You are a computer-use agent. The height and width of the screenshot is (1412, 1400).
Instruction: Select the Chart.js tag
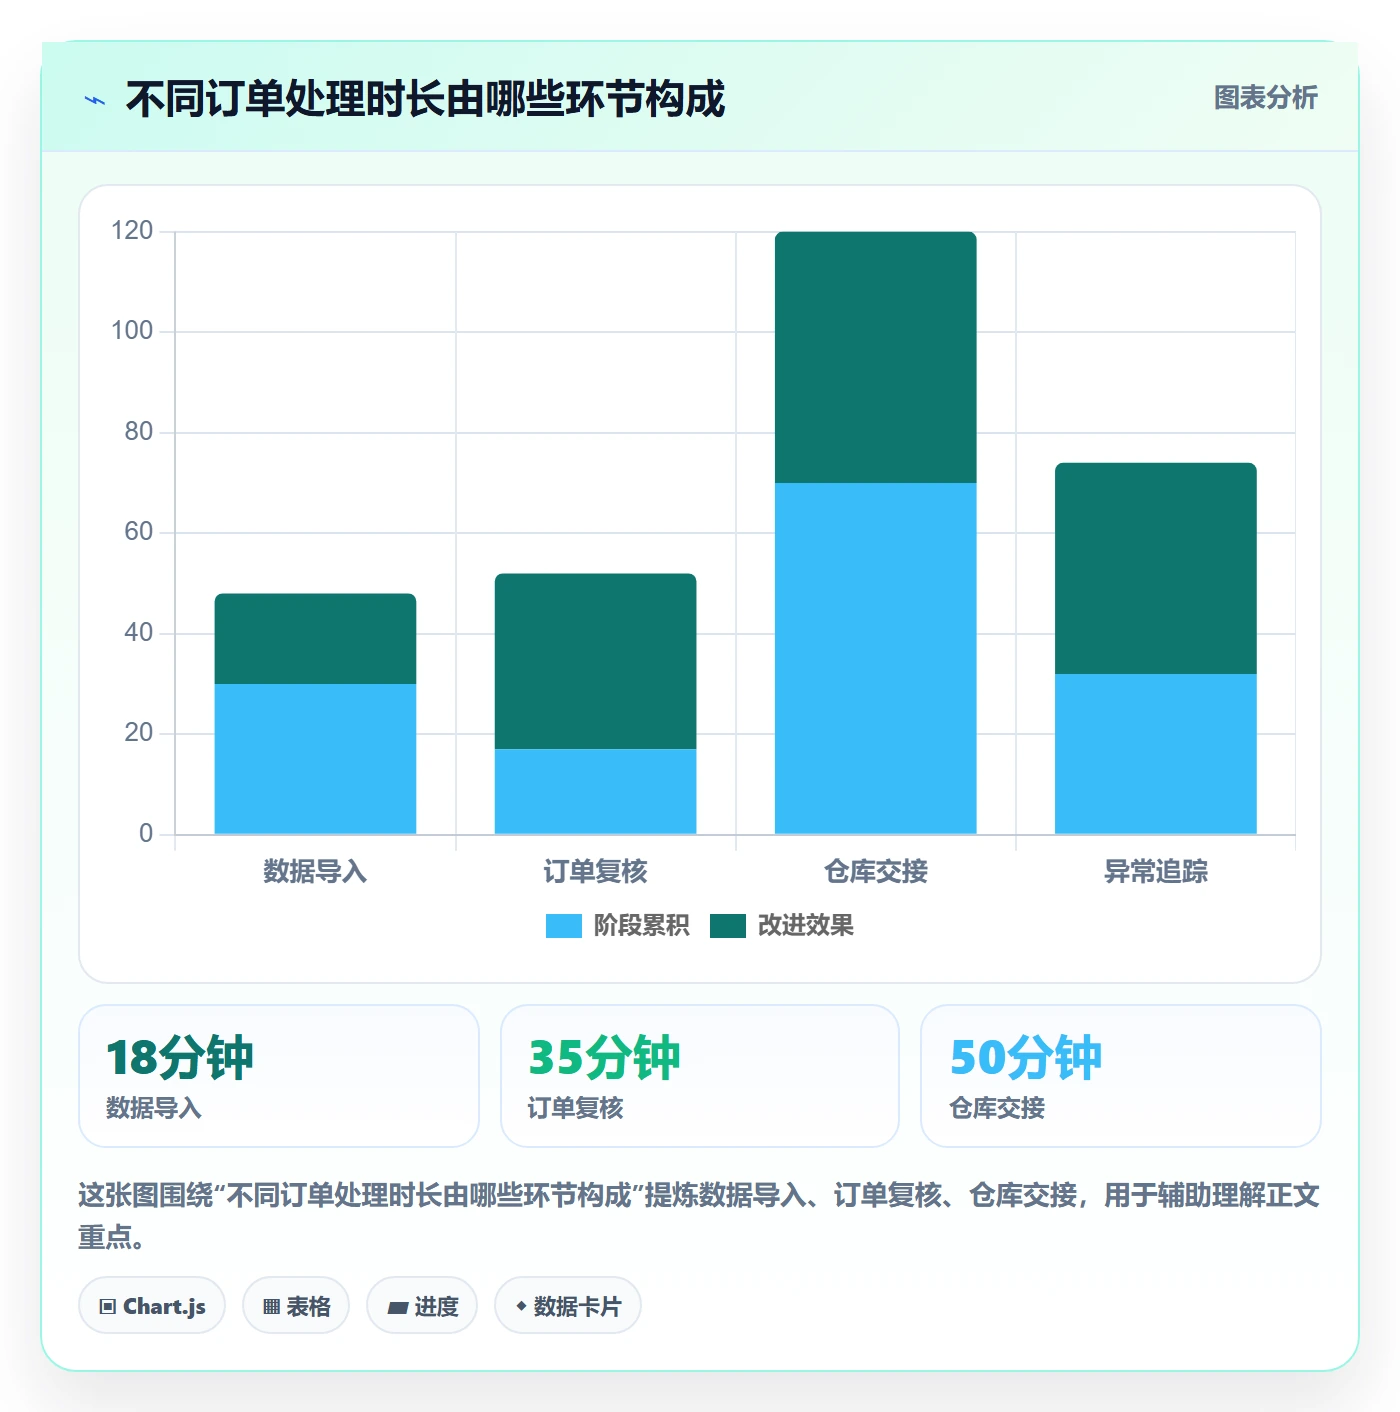152,1305
